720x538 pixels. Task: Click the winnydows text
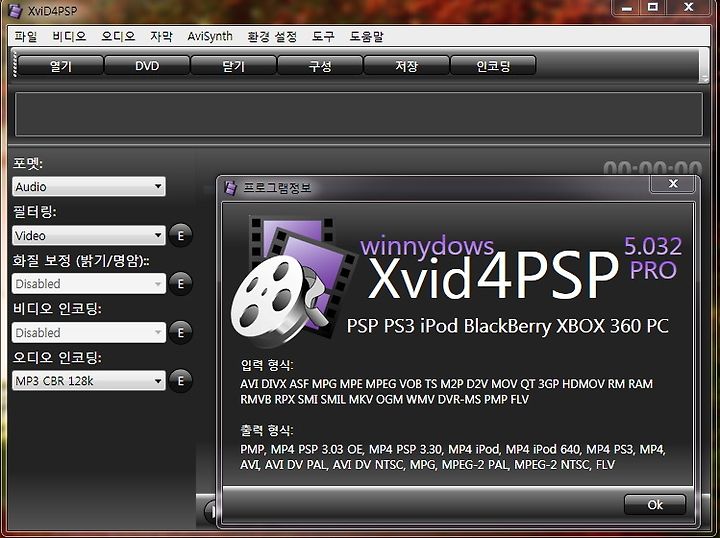click(x=427, y=247)
